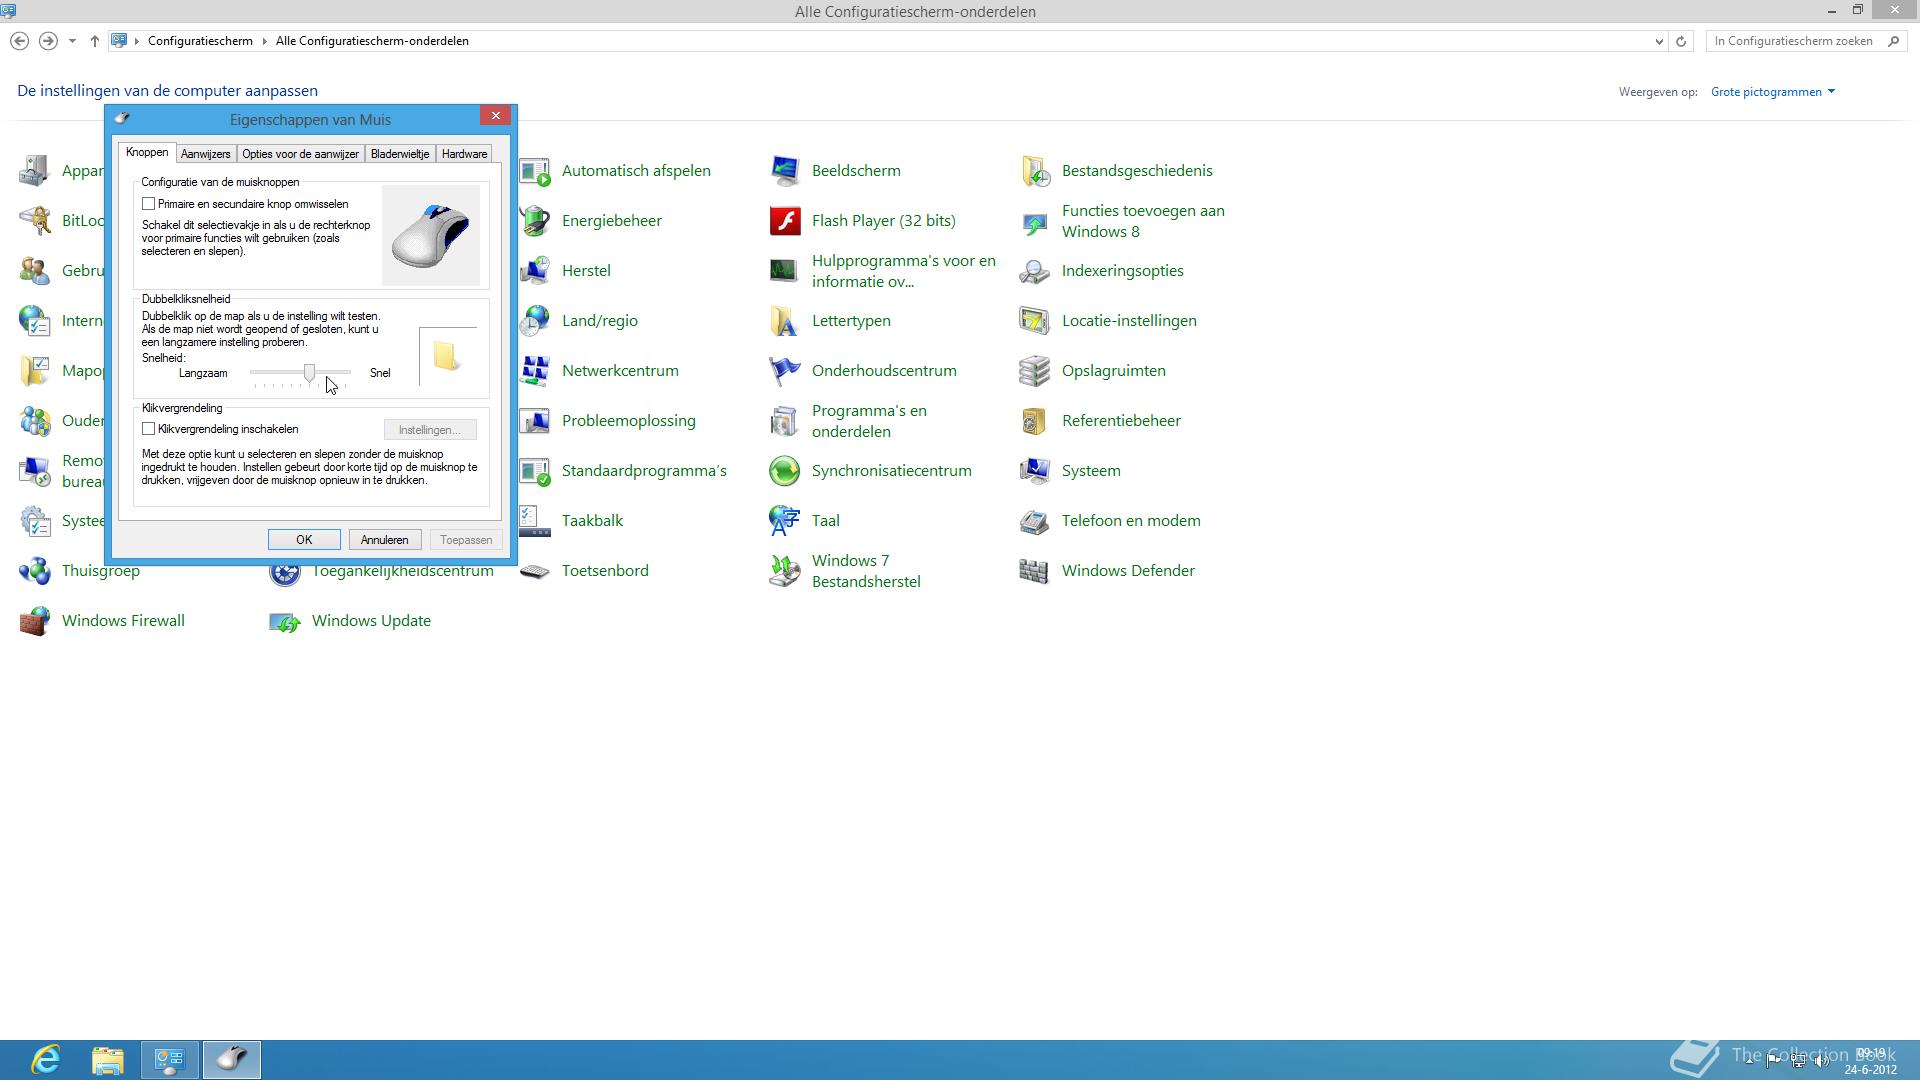
Task: Open the Toetsenbord keyboard icon
Action: (x=535, y=571)
